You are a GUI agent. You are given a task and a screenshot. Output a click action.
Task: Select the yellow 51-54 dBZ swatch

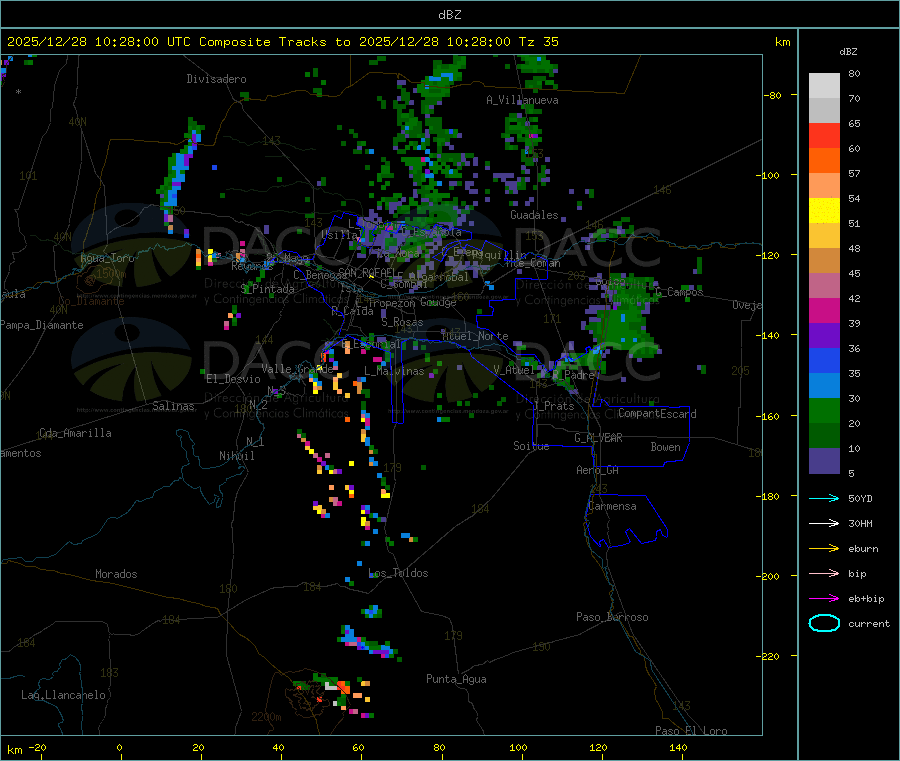click(824, 211)
